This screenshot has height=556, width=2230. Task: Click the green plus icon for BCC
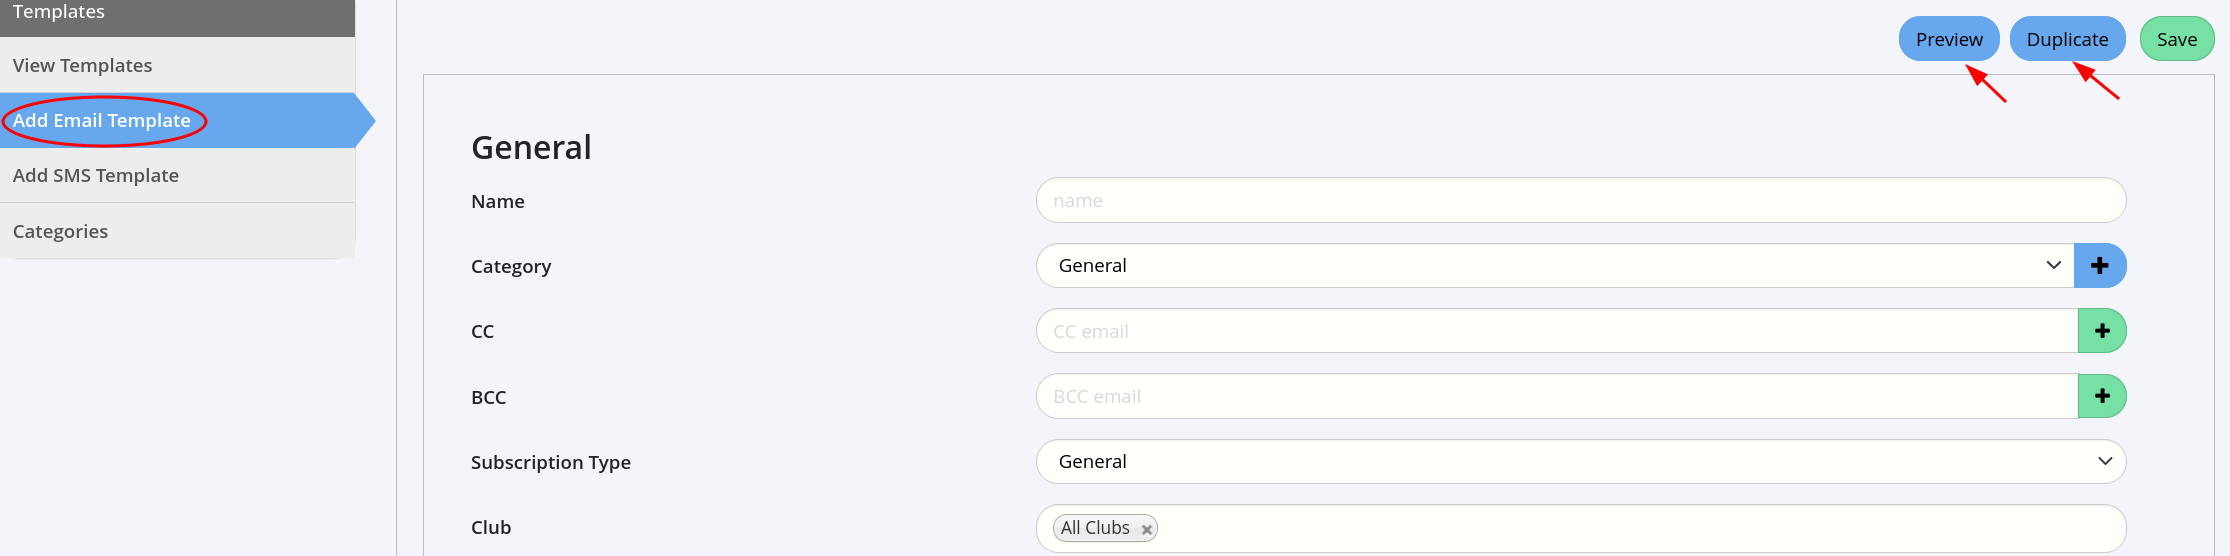tap(2102, 396)
